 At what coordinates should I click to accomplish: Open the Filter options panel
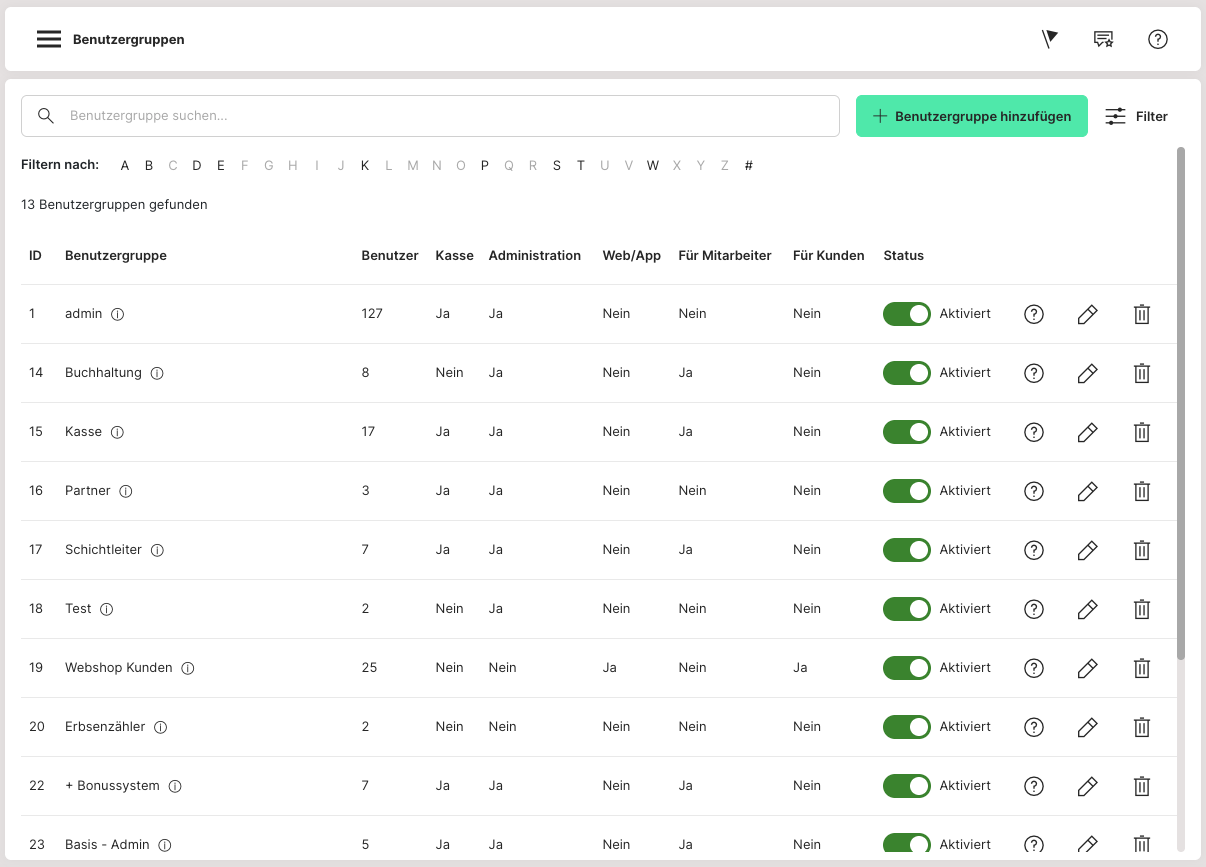tap(1136, 116)
